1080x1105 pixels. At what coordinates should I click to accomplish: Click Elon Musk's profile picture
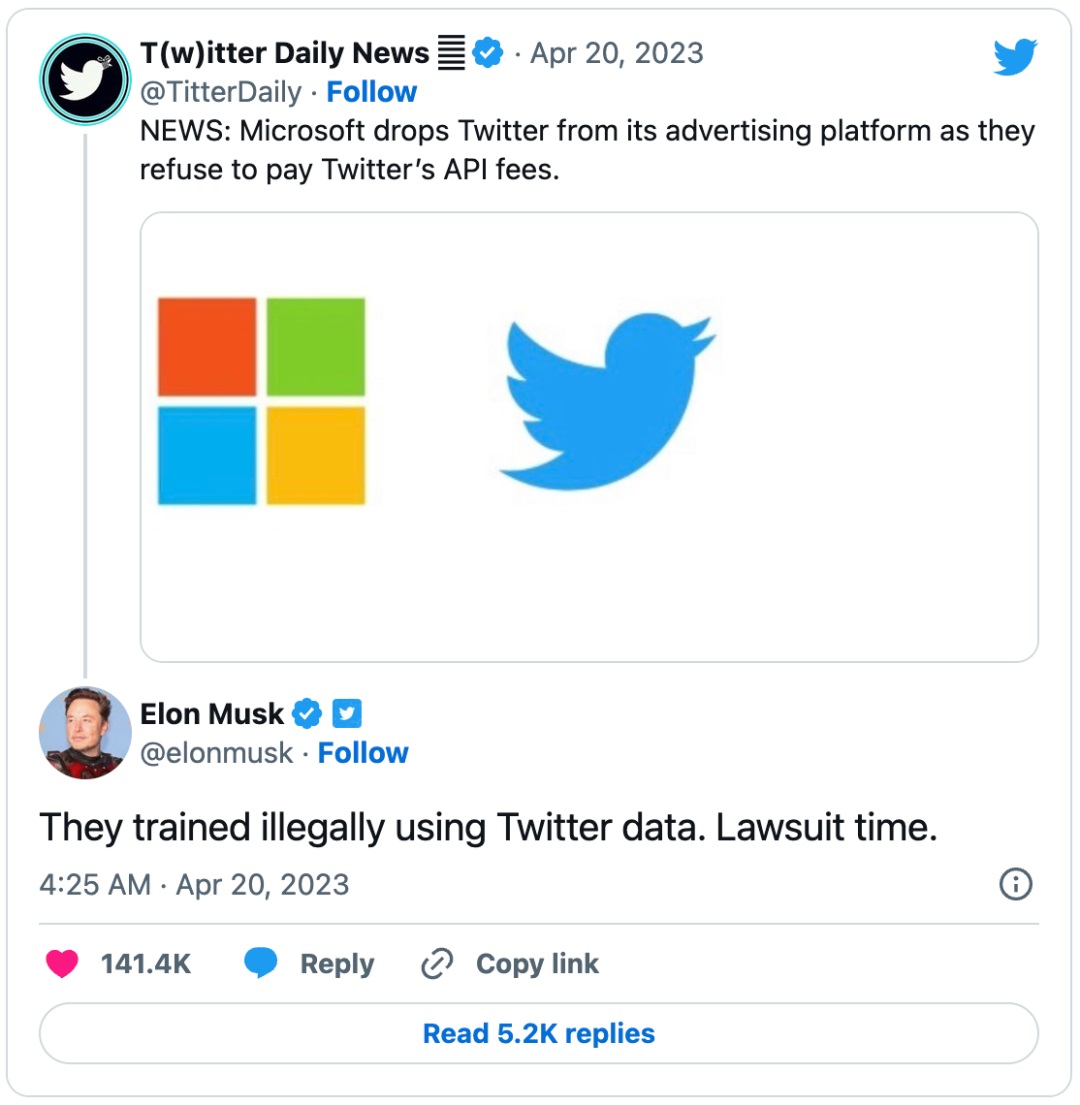(85, 732)
